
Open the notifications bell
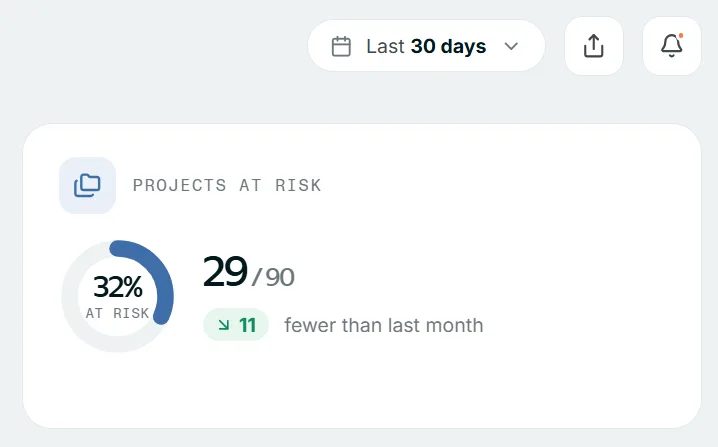672,46
